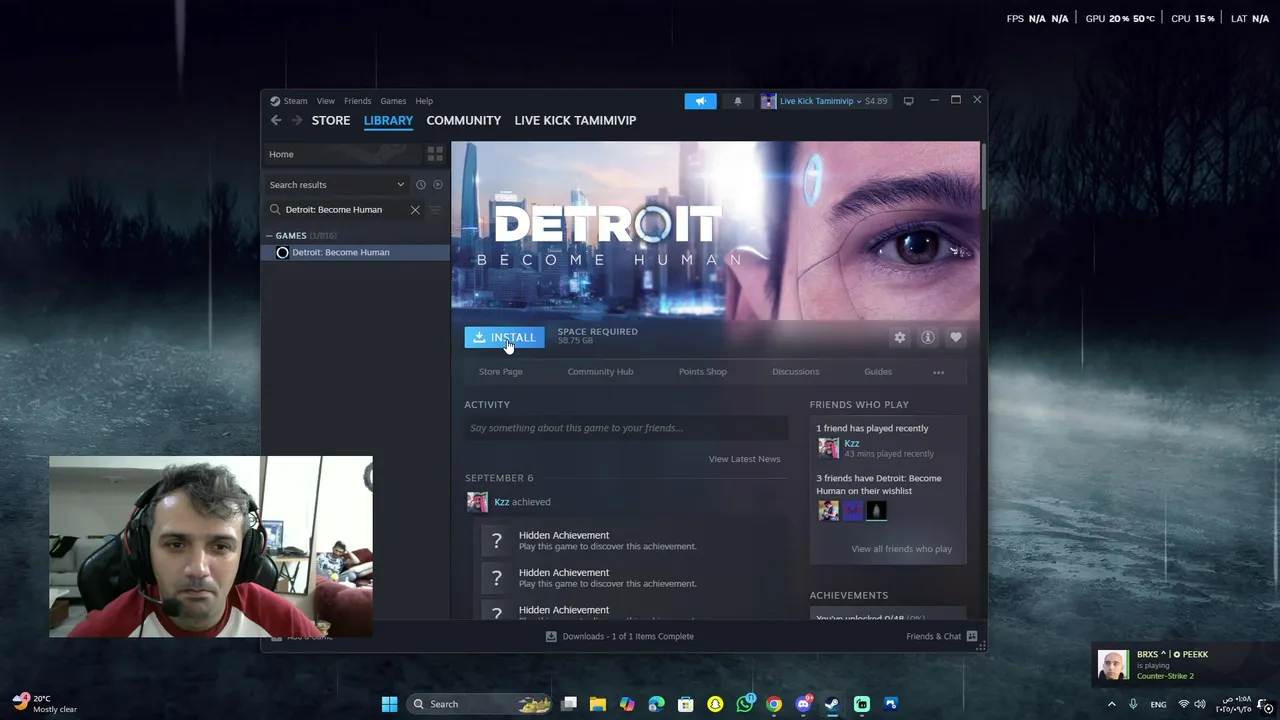1280x720 pixels.
Task: Open the Games menu
Action: pyautogui.click(x=393, y=101)
